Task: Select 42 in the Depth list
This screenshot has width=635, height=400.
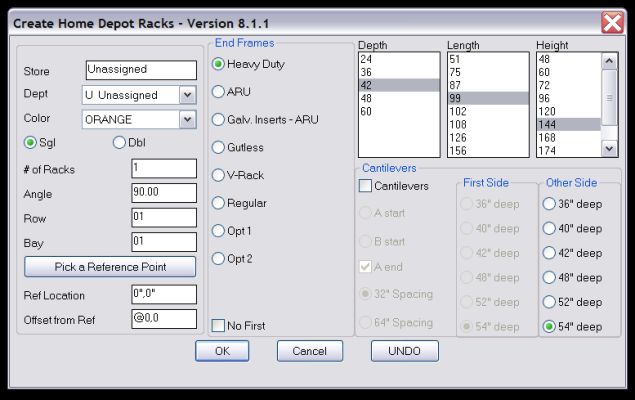Action: (399, 85)
